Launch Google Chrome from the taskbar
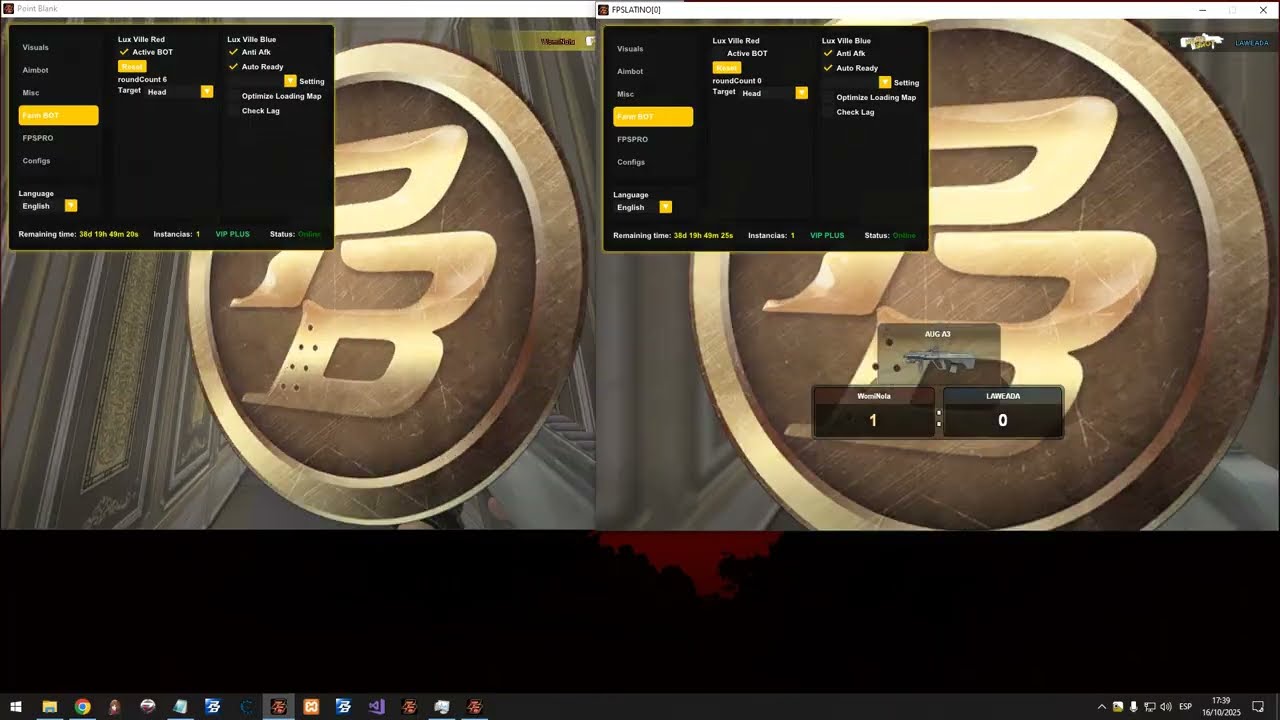Viewport: 1280px width, 720px height. pyautogui.click(x=82, y=707)
